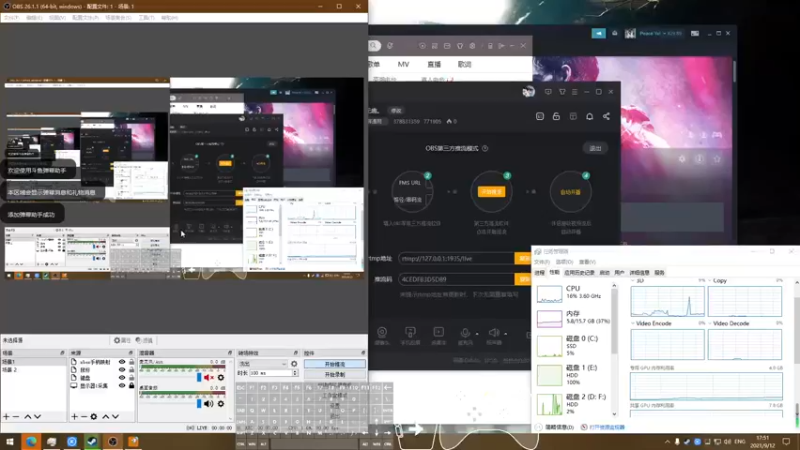This screenshot has width=800, height=450.
Task: Click the unlock icon in streaming app toolbar
Action: click(556, 116)
